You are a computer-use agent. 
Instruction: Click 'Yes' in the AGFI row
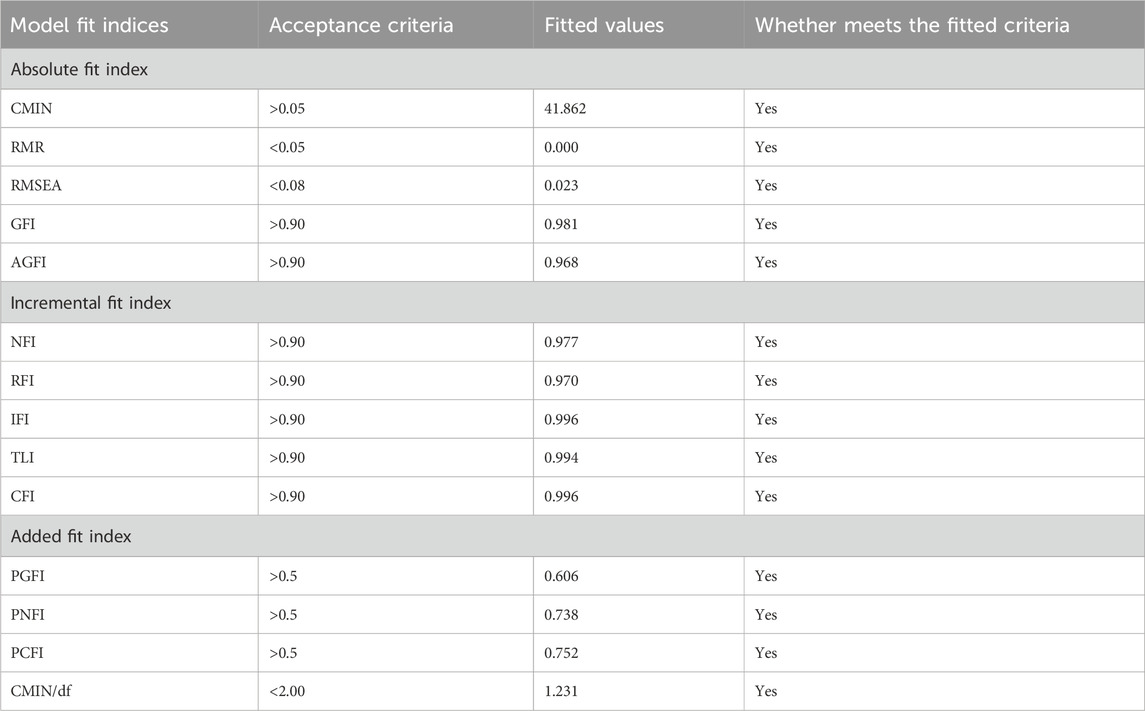coord(766,263)
